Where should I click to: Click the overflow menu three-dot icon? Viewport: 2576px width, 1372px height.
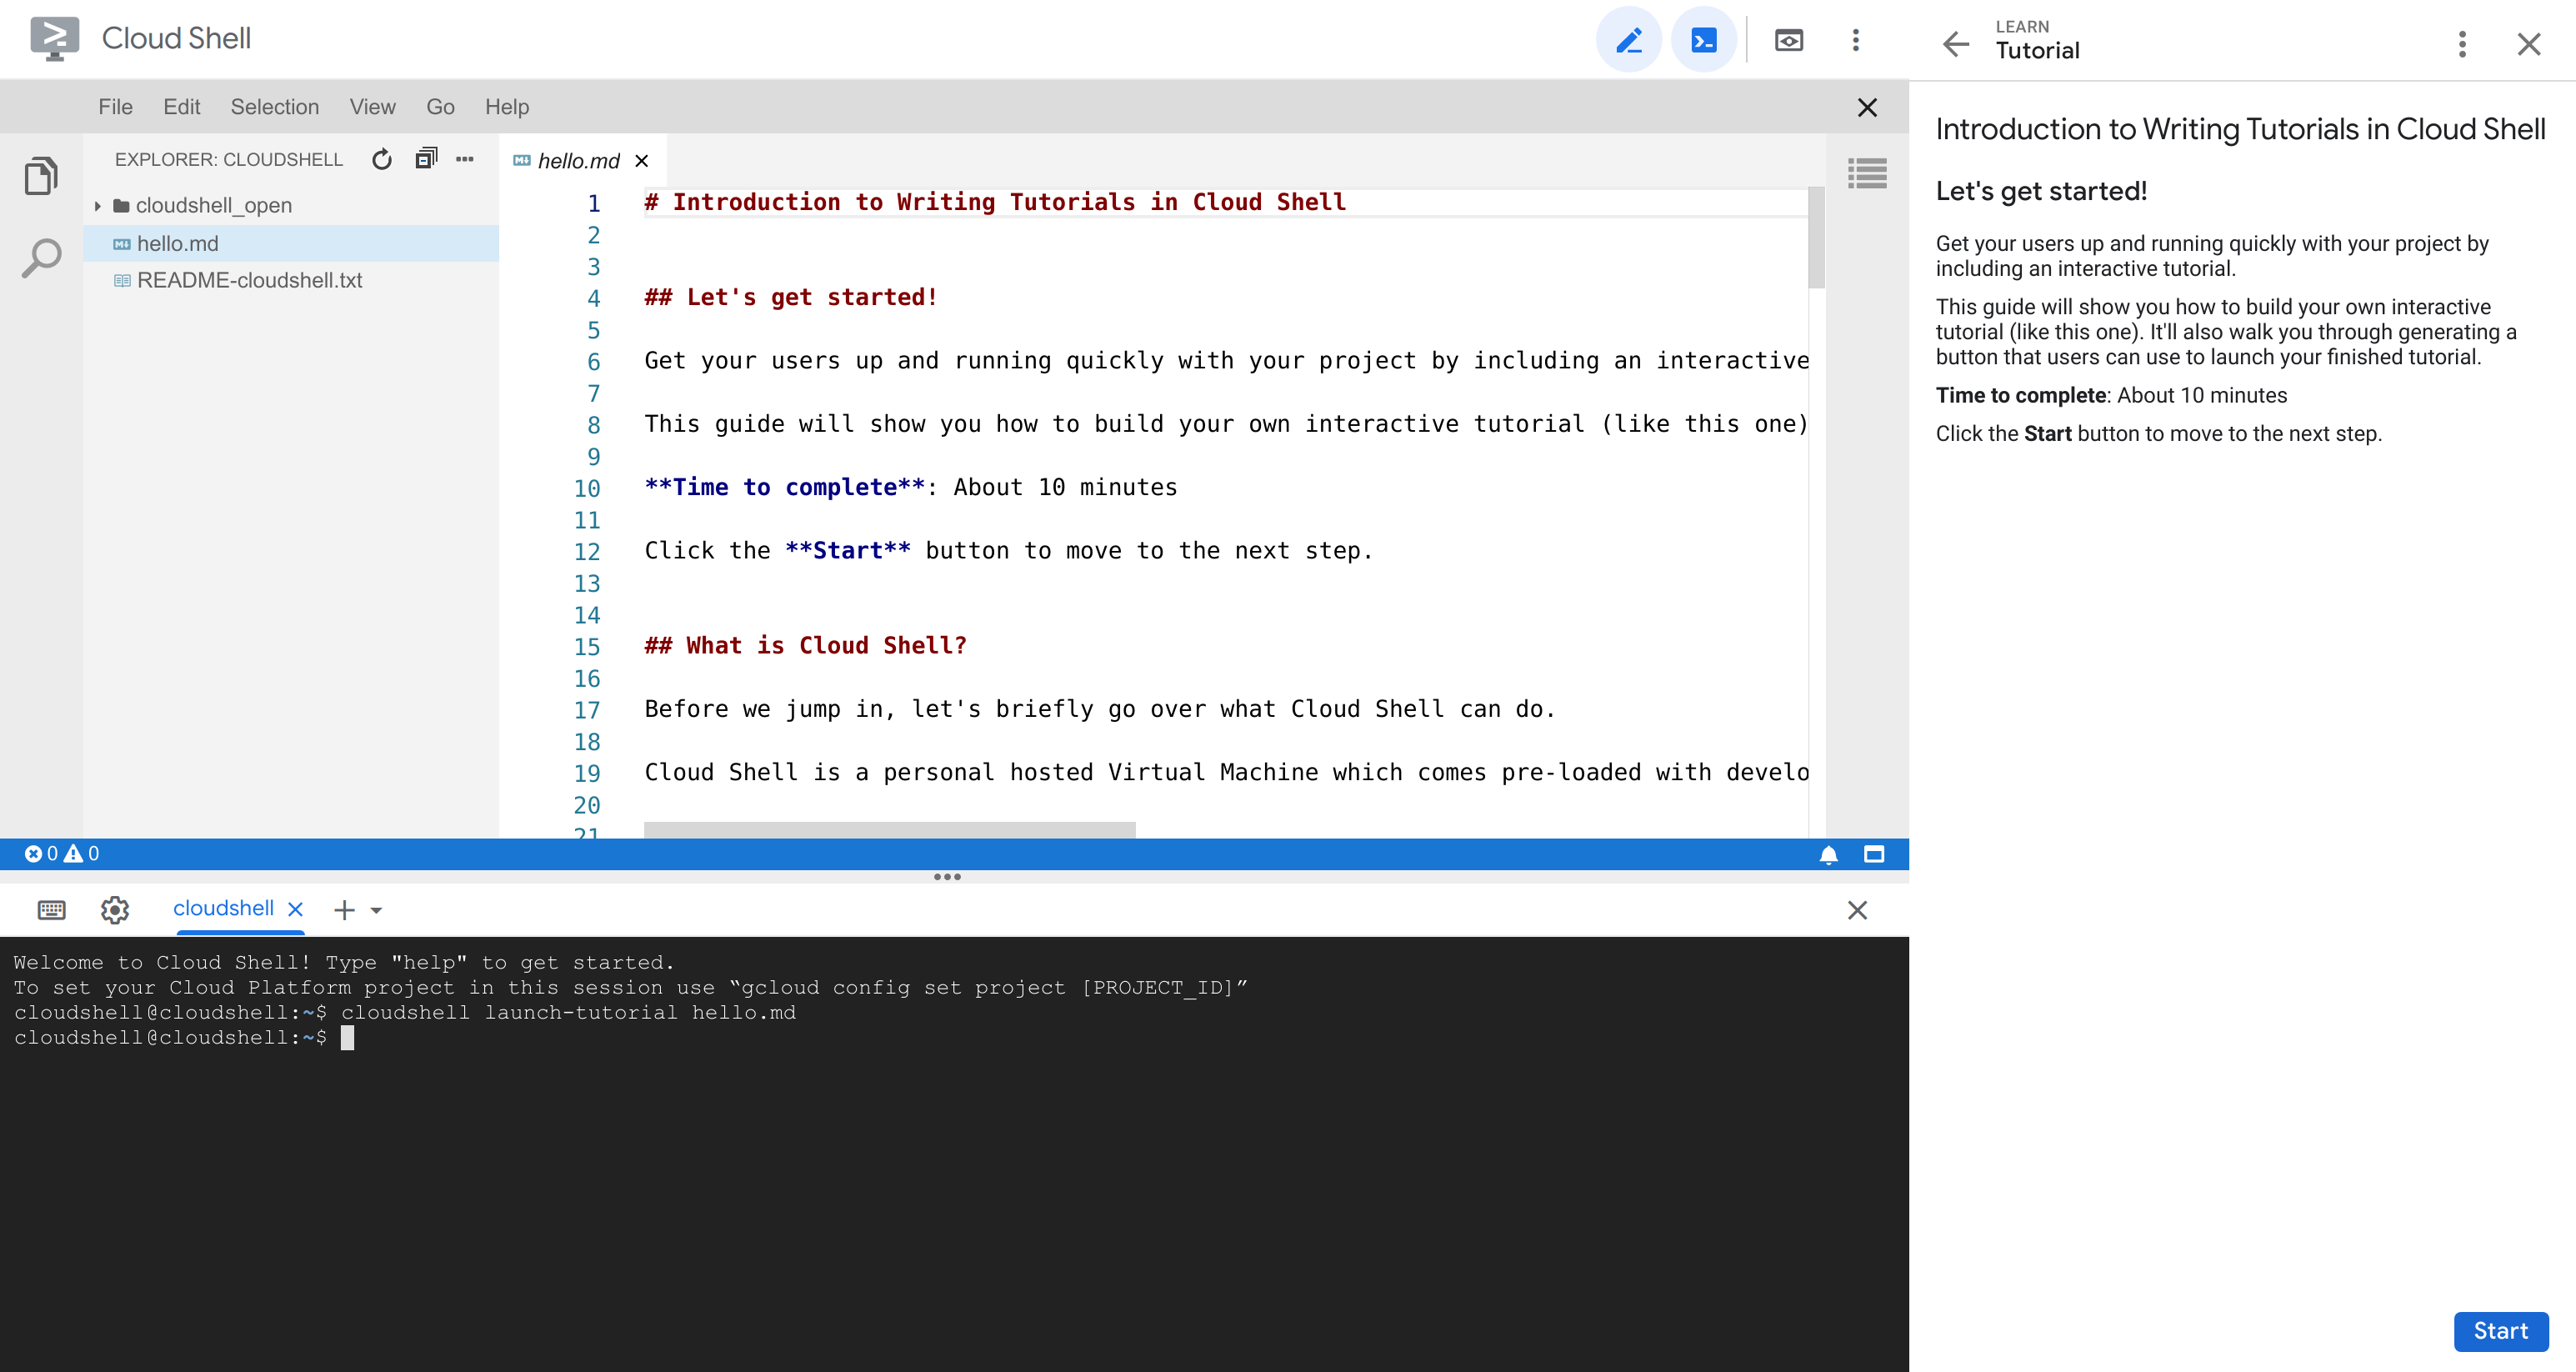pos(1855,39)
